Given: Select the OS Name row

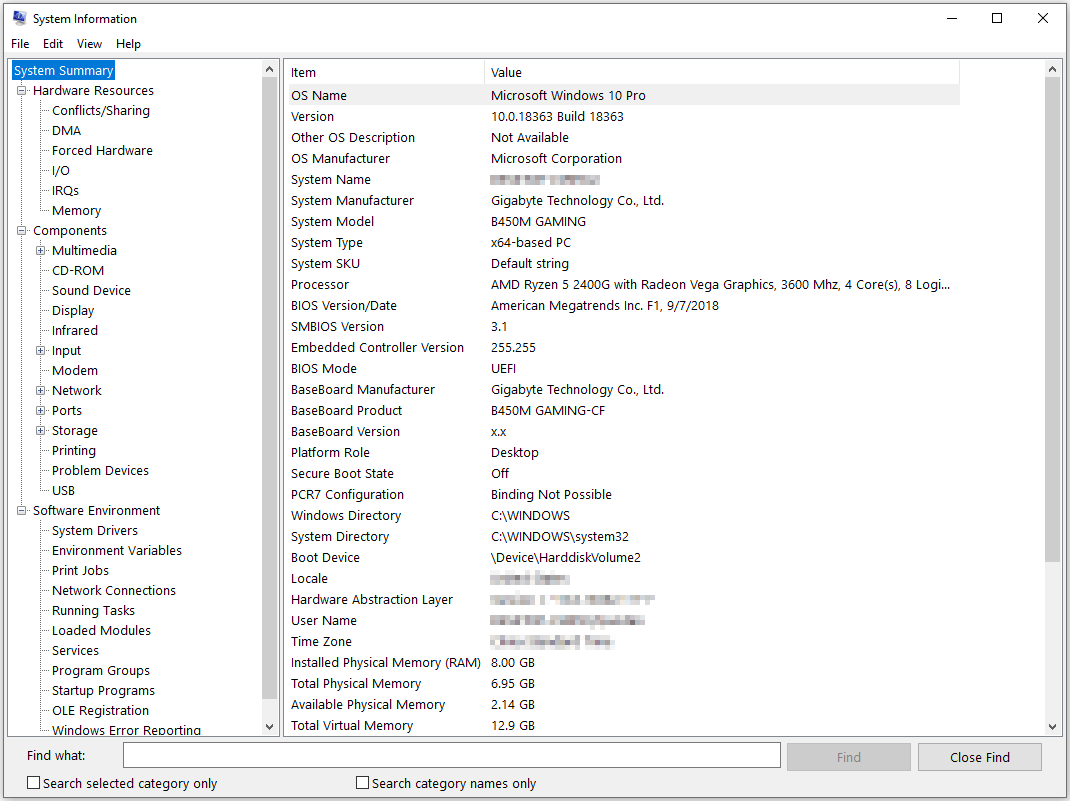Looking at the screenshot, I should tap(622, 96).
